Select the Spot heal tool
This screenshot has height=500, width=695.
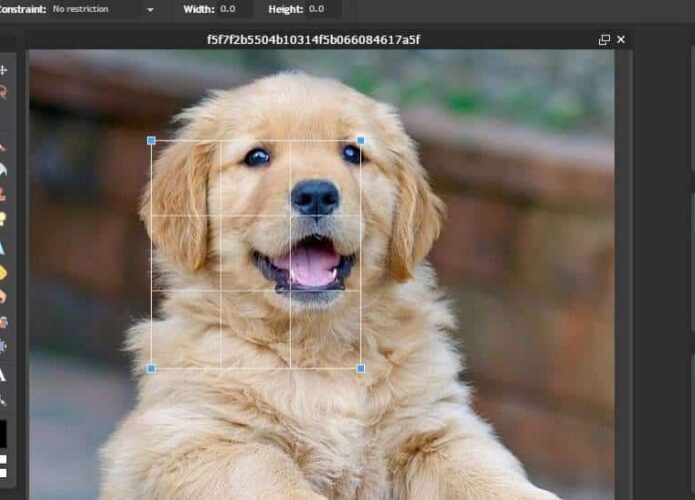4,322
